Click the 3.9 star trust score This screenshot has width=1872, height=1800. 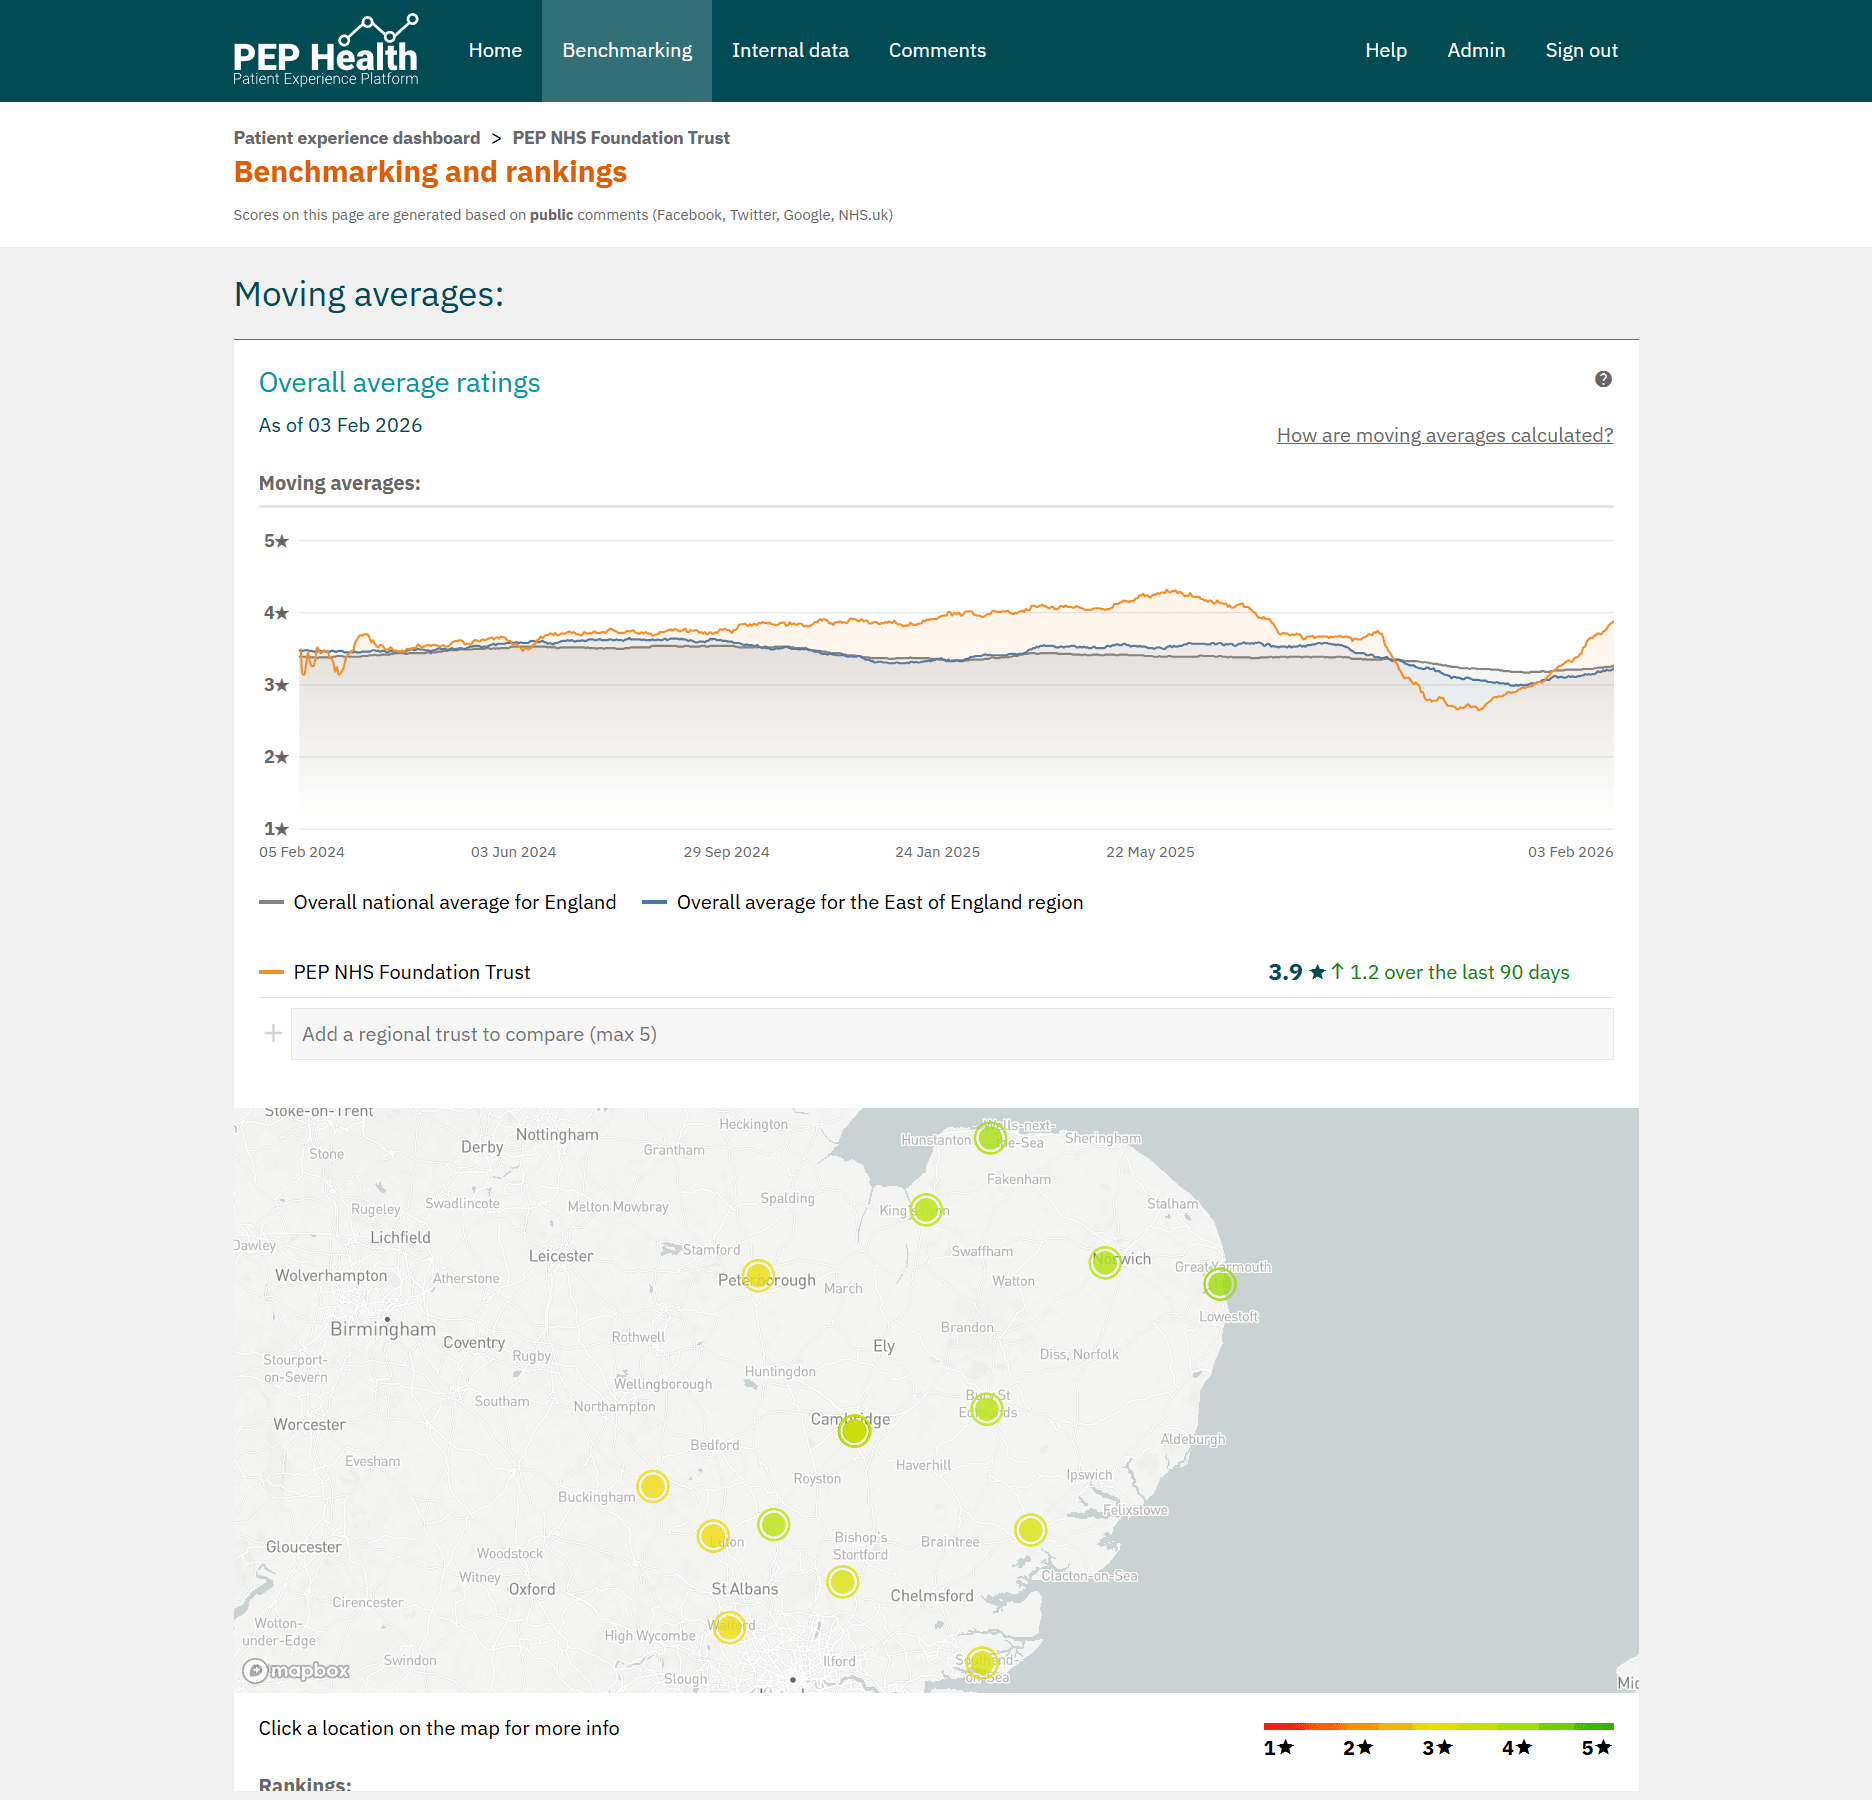coord(1296,972)
